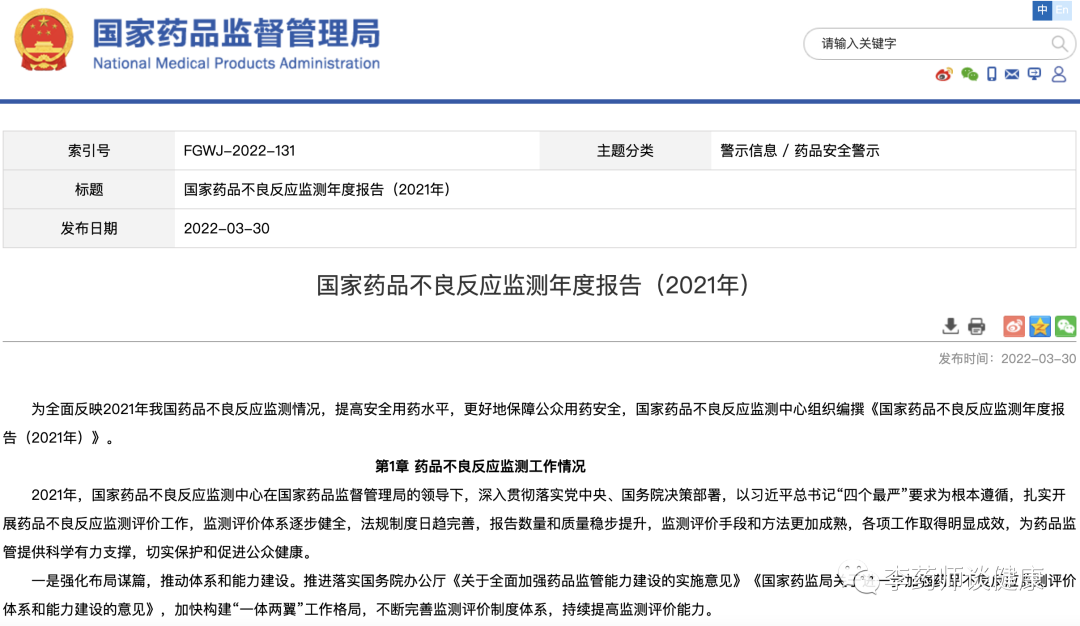Share the article with the star icon
The height and width of the screenshot is (626, 1080).
tap(1039, 326)
